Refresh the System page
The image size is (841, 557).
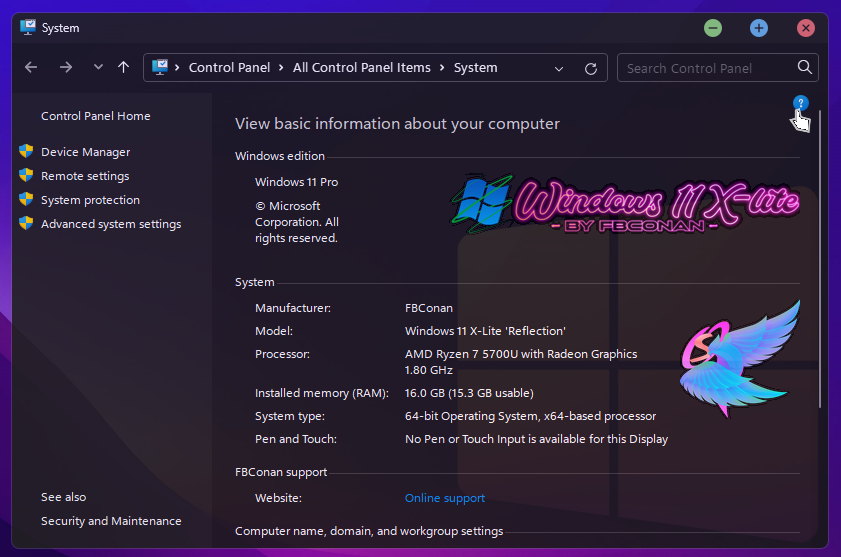tap(591, 69)
